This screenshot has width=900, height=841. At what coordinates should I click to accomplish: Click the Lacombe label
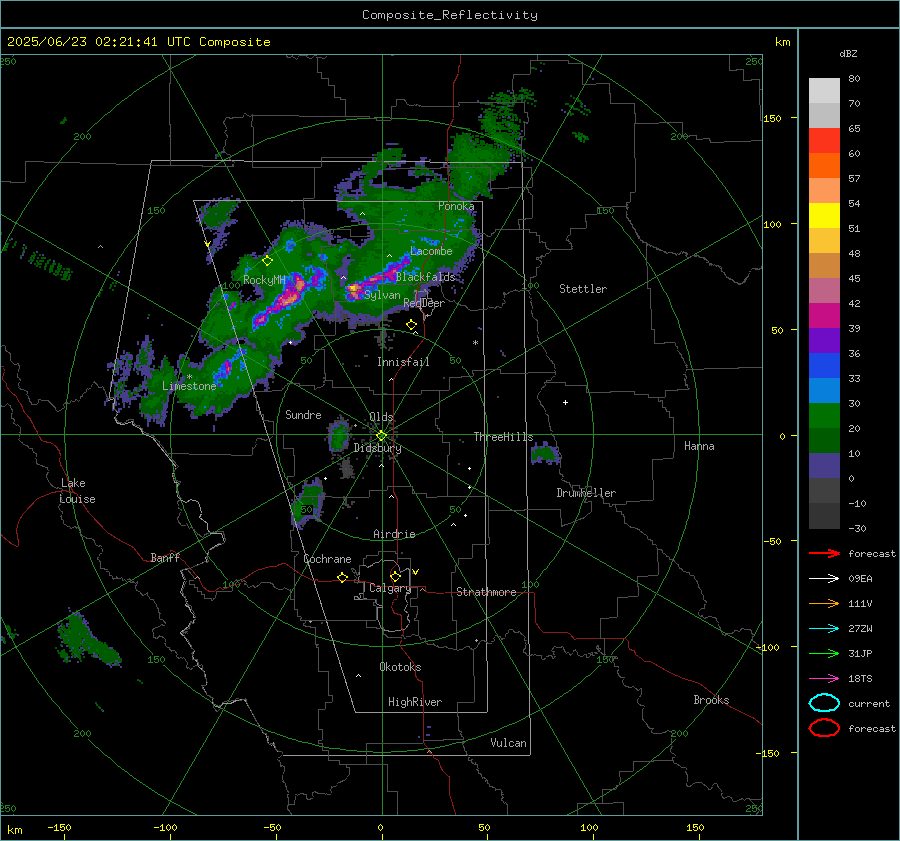[431, 251]
